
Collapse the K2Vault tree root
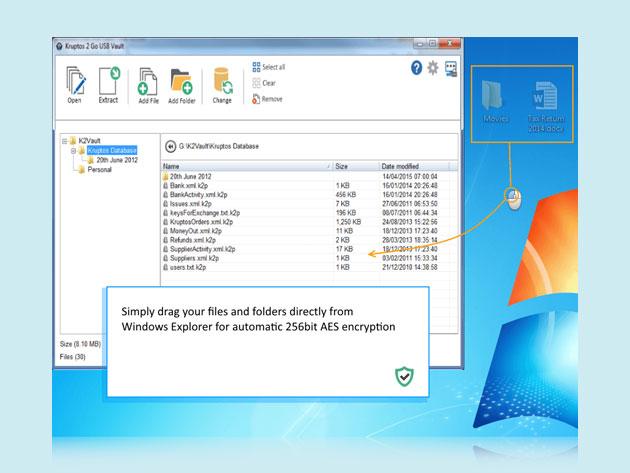click(64, 141)
